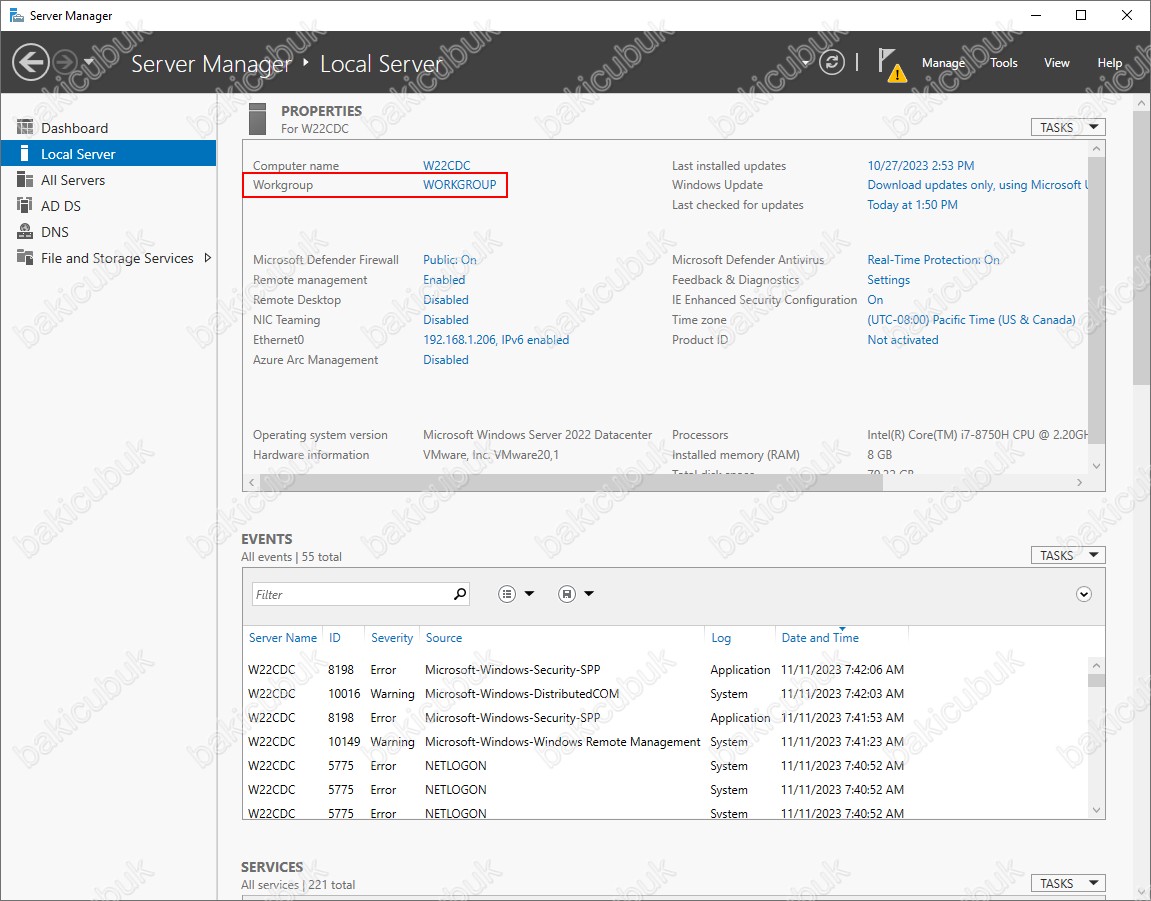Click Feedback & Diagnostics Settings link

(x=888, y=280)
